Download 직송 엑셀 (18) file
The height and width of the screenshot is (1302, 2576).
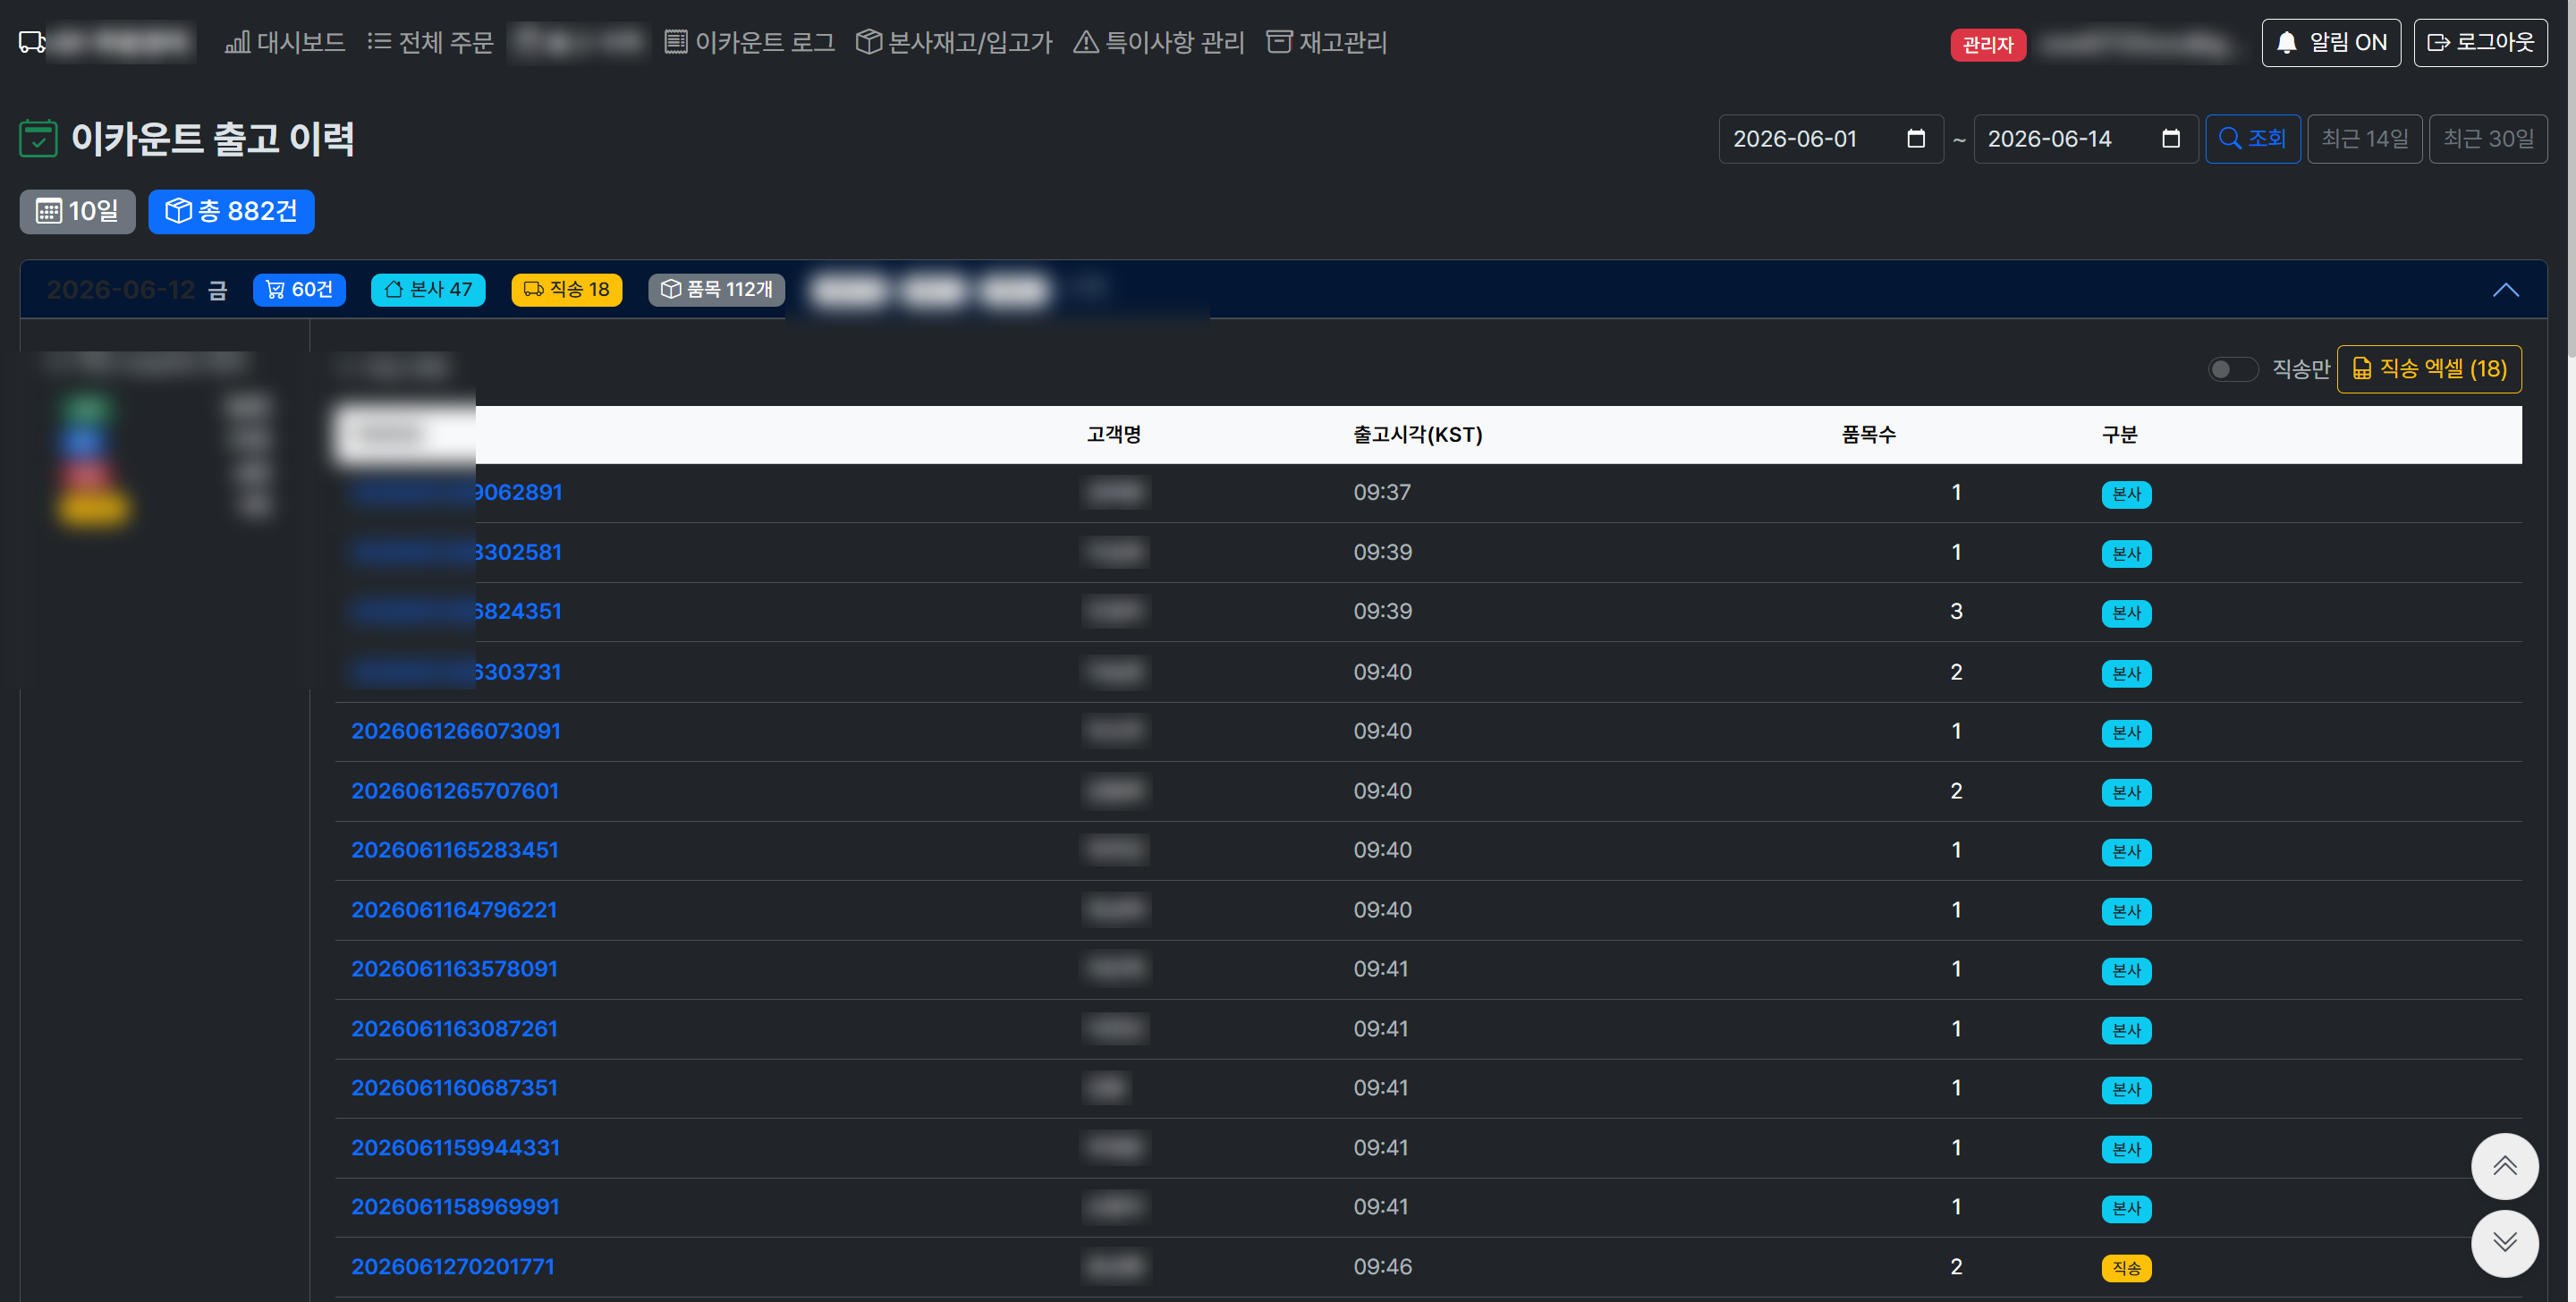tap(2428, 369)
